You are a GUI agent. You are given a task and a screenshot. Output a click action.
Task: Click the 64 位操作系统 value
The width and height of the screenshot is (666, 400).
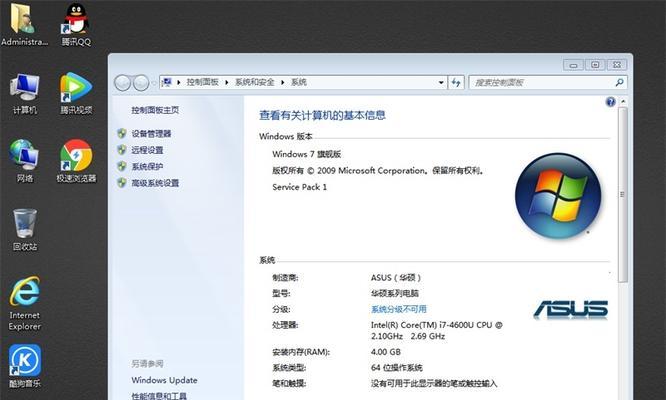click(397, 368)
